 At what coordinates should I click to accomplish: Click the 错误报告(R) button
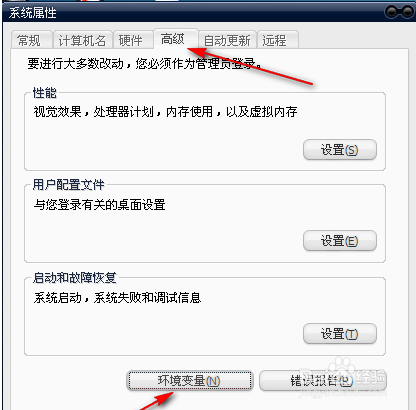322,381
